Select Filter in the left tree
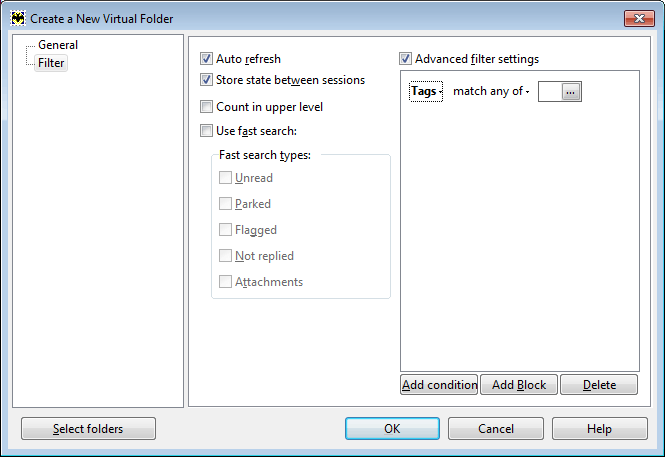The image size is (665, 457). point(51,63)
